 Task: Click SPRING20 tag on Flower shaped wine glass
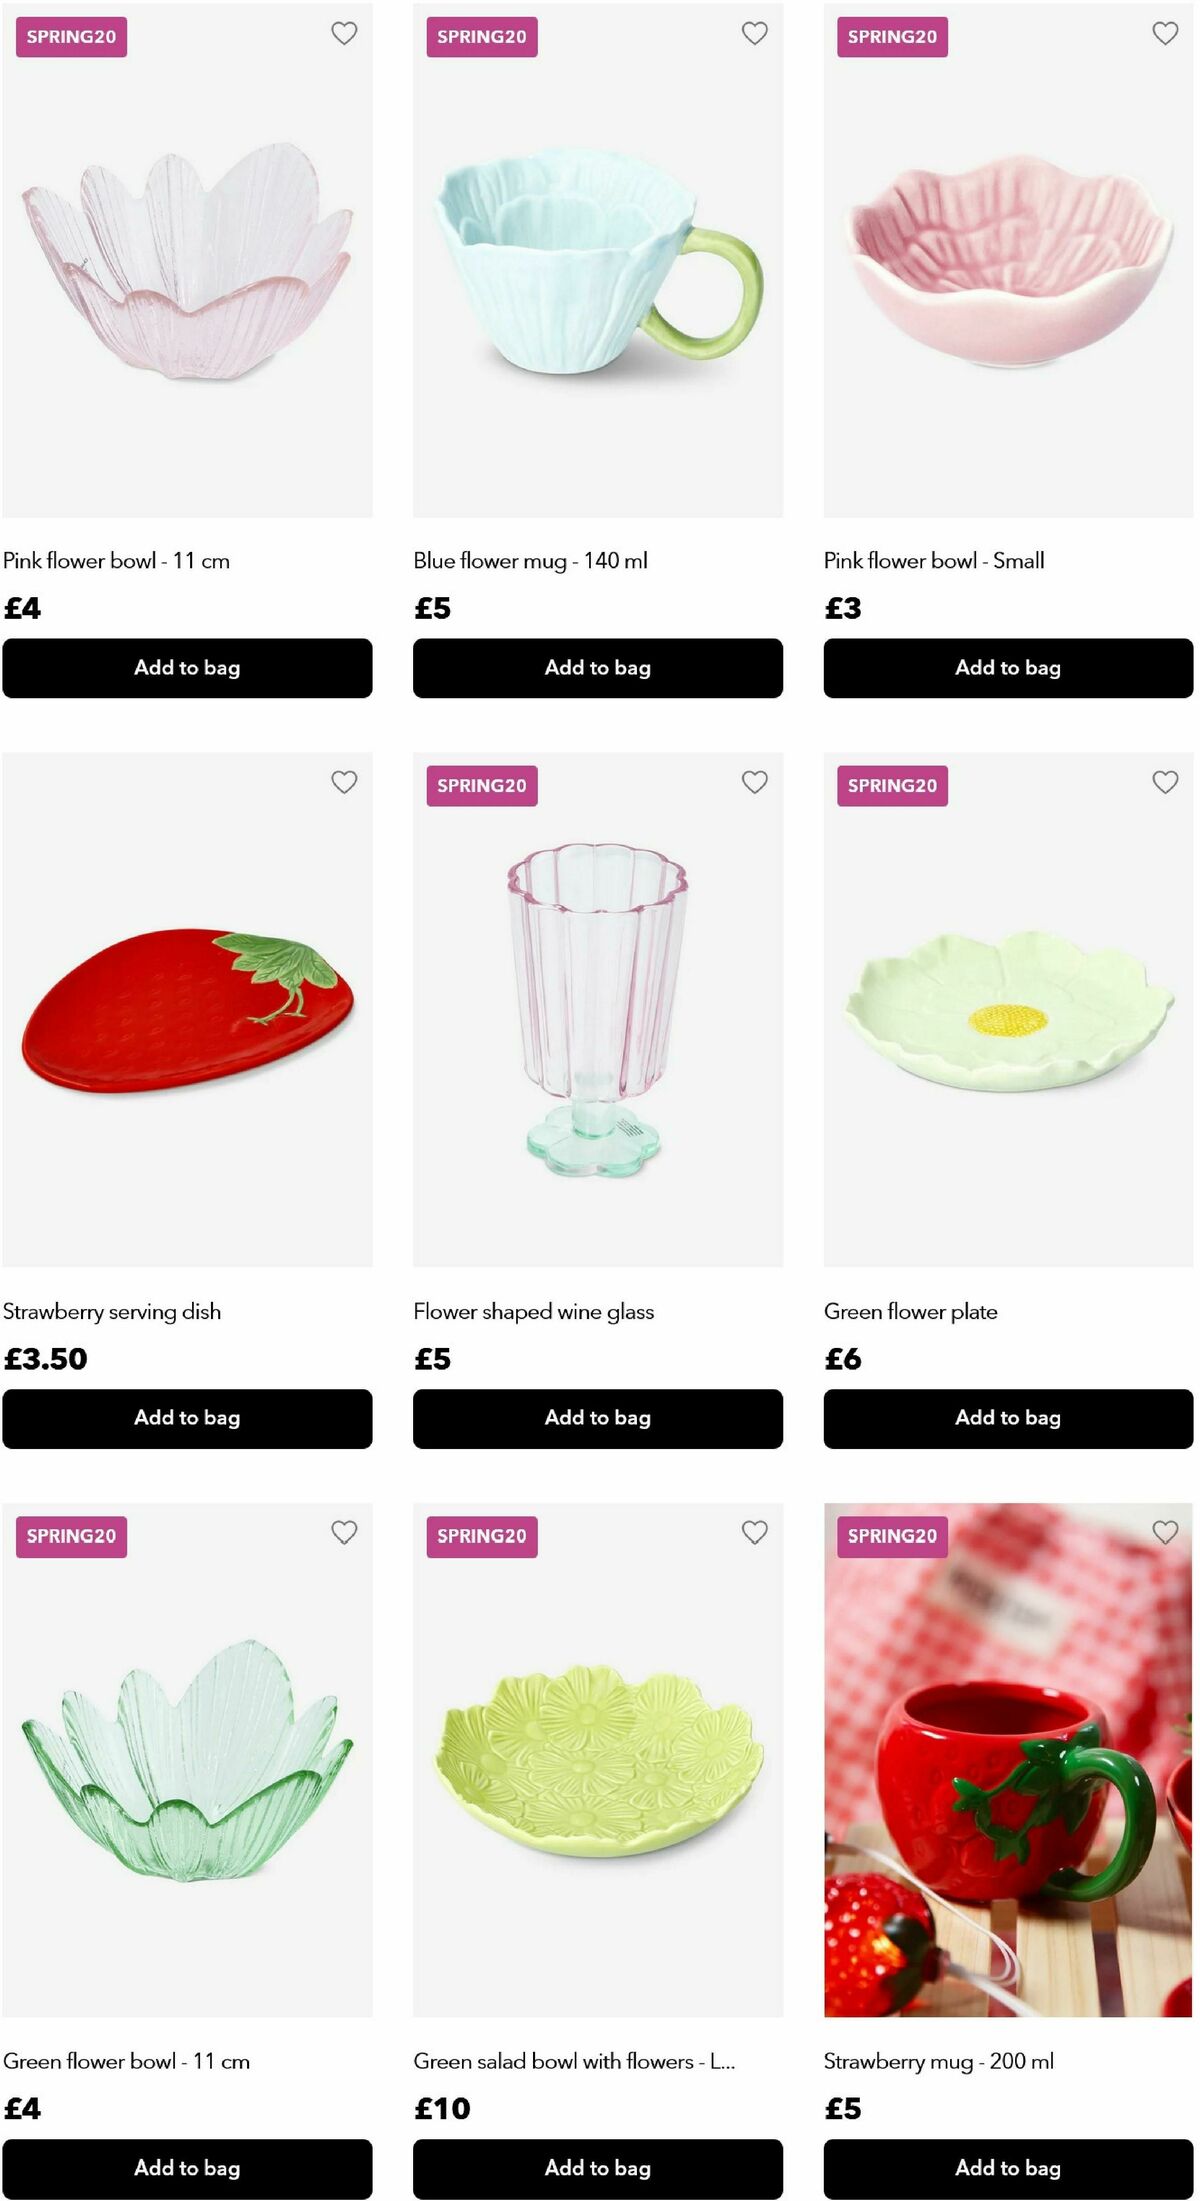tap(482, 786)
